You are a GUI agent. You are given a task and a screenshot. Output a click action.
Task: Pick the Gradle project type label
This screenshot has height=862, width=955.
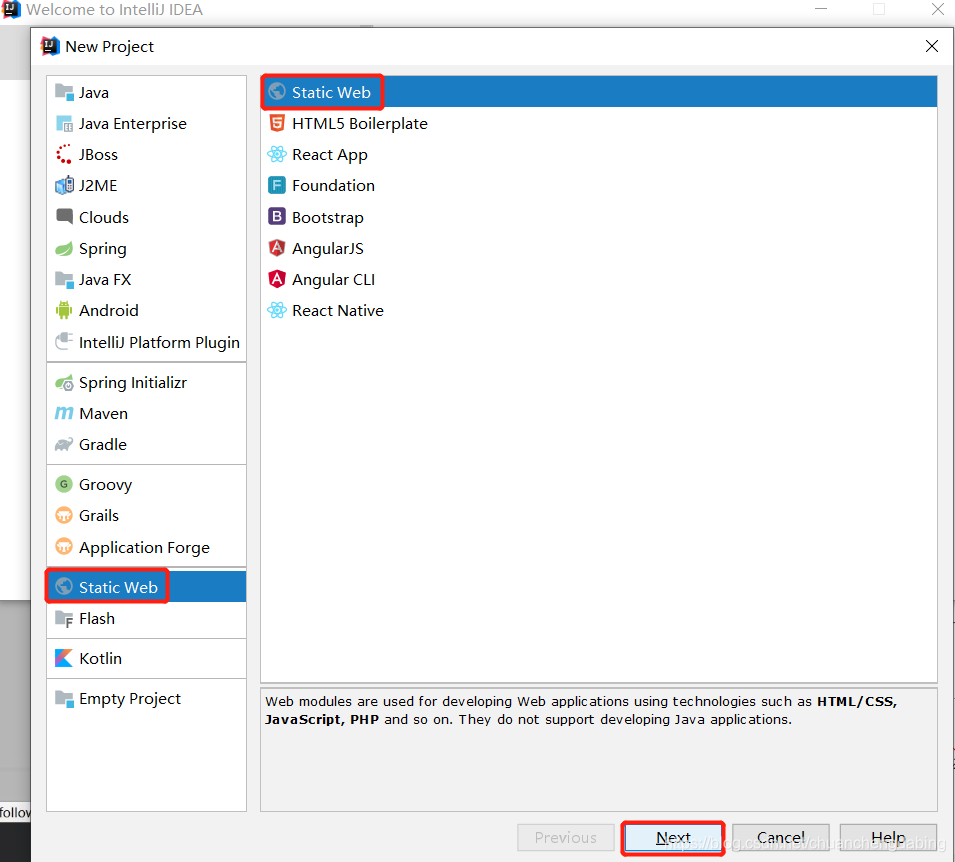pos(103,445)
